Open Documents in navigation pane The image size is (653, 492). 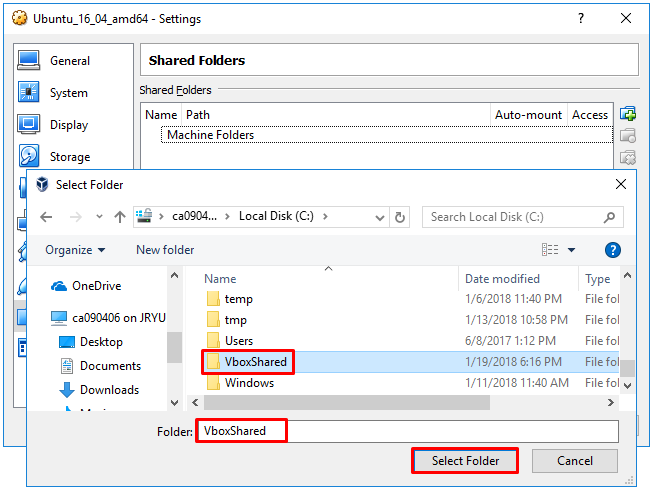(100, 366)
